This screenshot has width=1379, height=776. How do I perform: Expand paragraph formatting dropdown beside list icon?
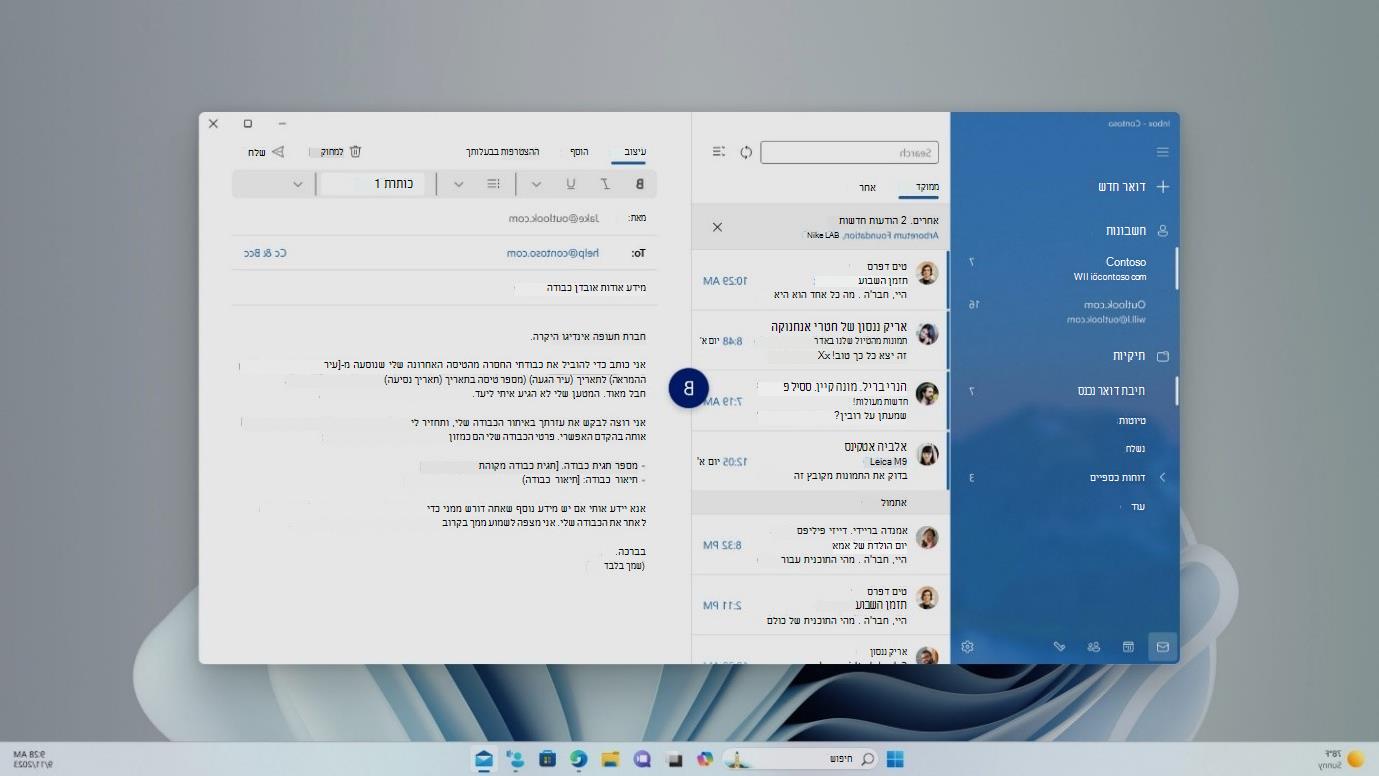click(x=459, y=184)
